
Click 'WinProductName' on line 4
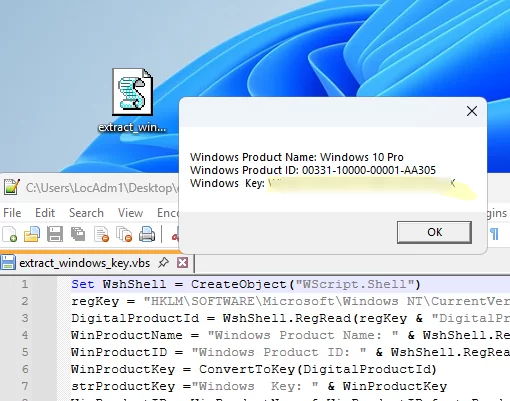click(127, 335)
